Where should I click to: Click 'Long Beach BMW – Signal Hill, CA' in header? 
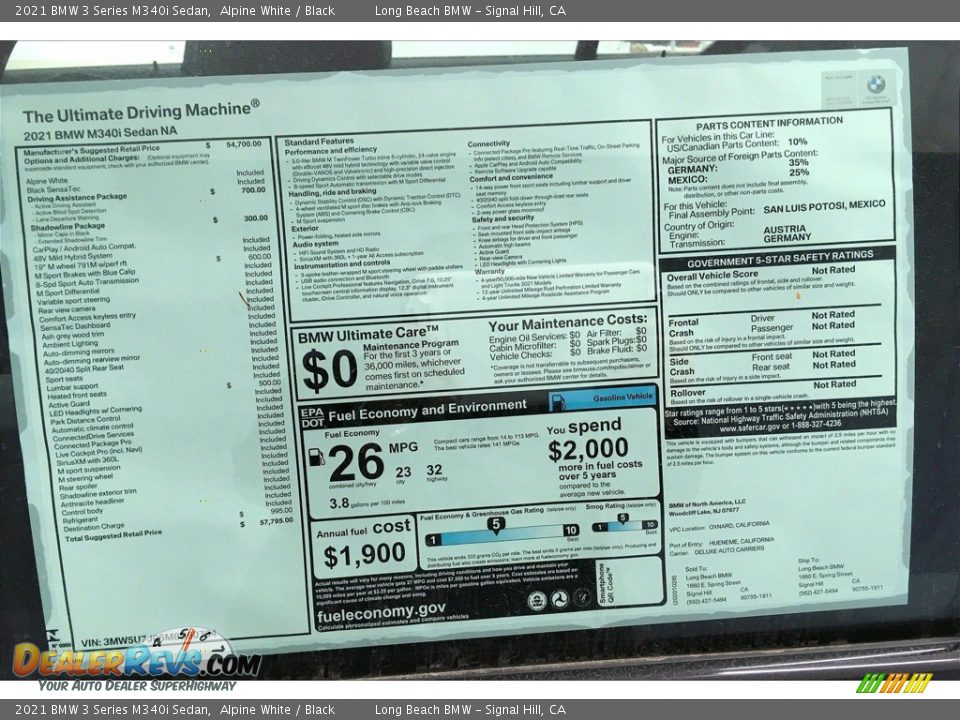[470, 11]
